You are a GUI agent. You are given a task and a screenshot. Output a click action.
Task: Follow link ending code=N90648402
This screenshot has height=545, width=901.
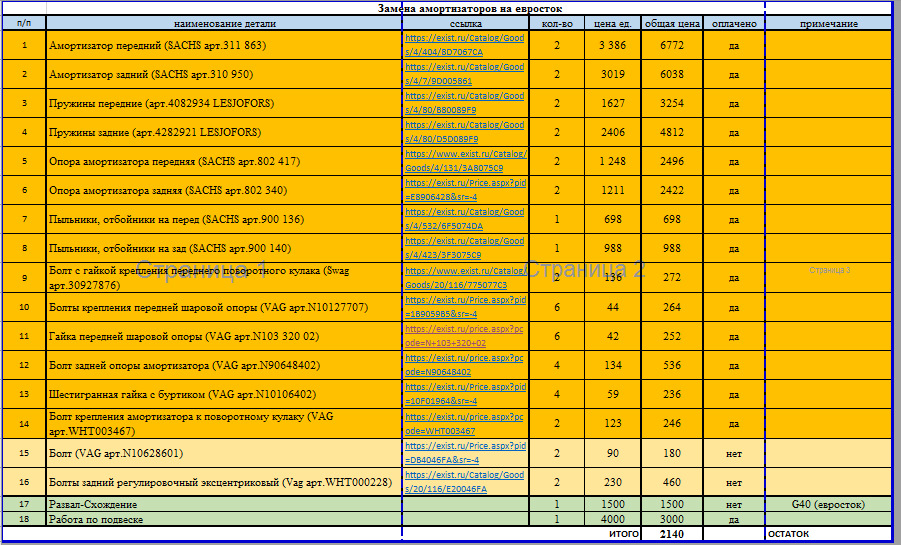(464, 365)
